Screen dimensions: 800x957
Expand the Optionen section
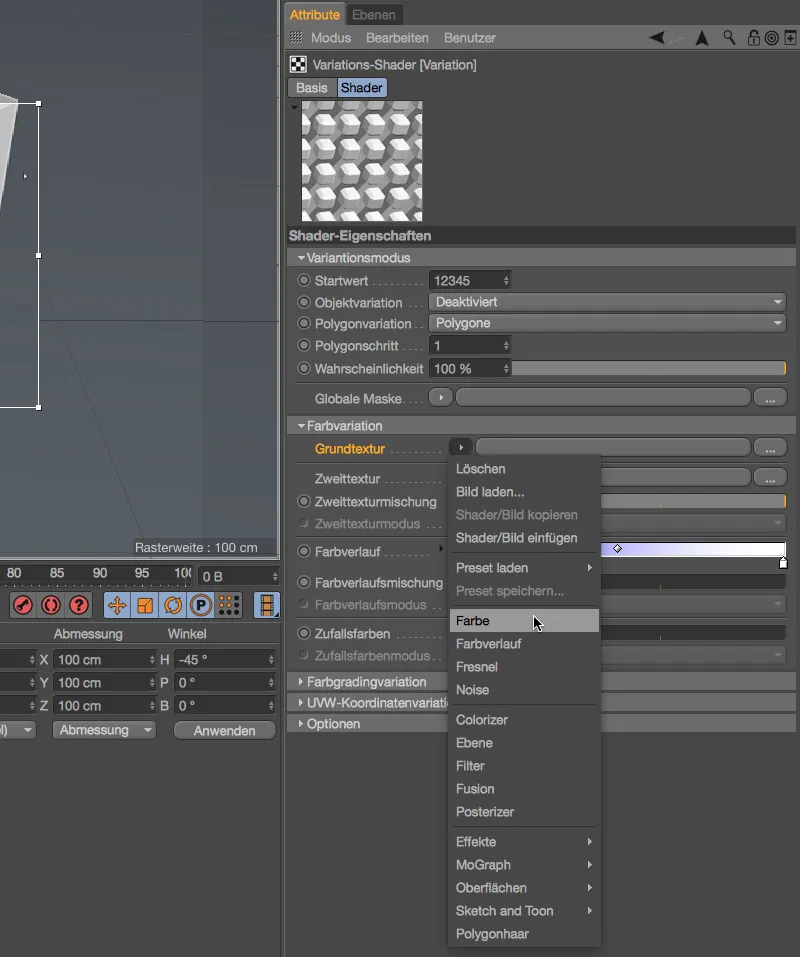[x=322, y=723]
